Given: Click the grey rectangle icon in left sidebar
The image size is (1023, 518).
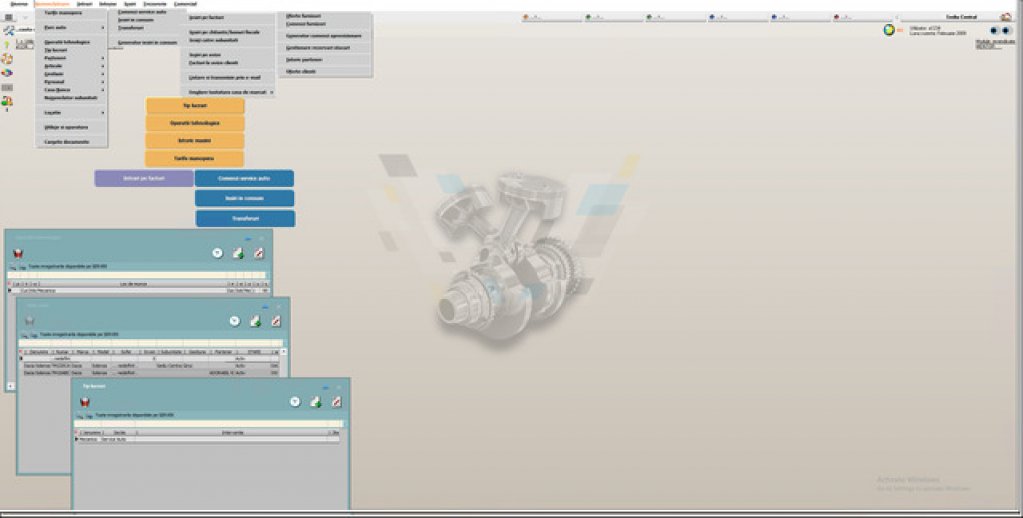Looking at the screenshot, I should (7, 87).
